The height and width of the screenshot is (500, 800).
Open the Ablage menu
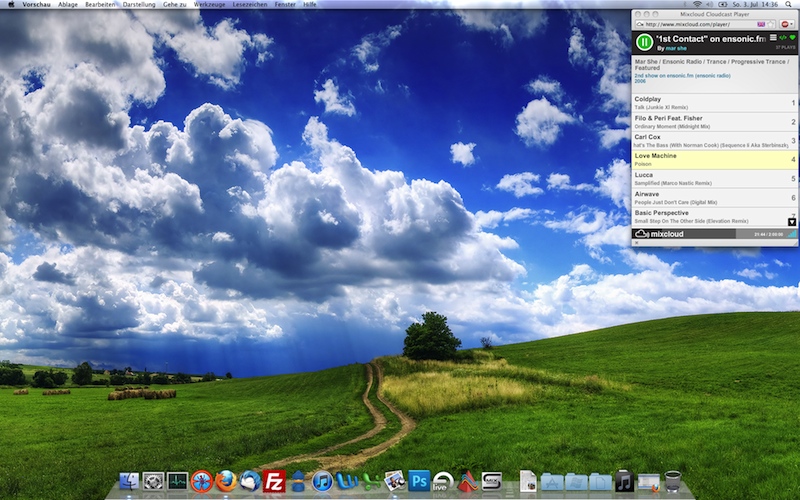coord(68,5)
